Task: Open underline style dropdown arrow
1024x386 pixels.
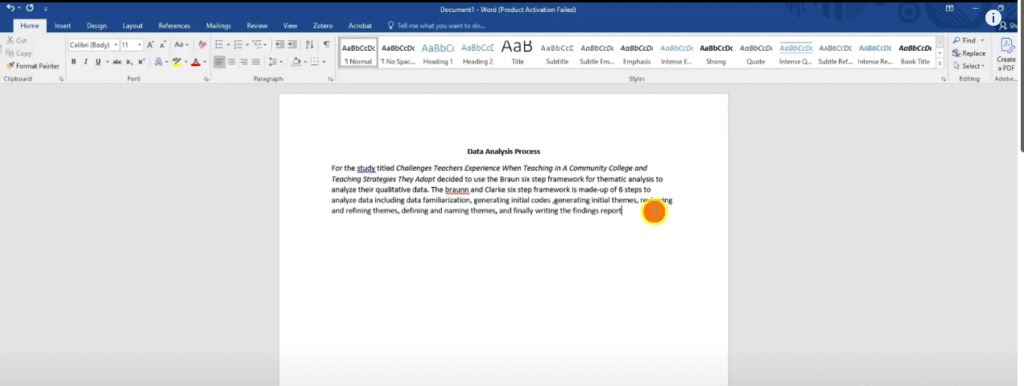Action: click(x=106, y=62)
